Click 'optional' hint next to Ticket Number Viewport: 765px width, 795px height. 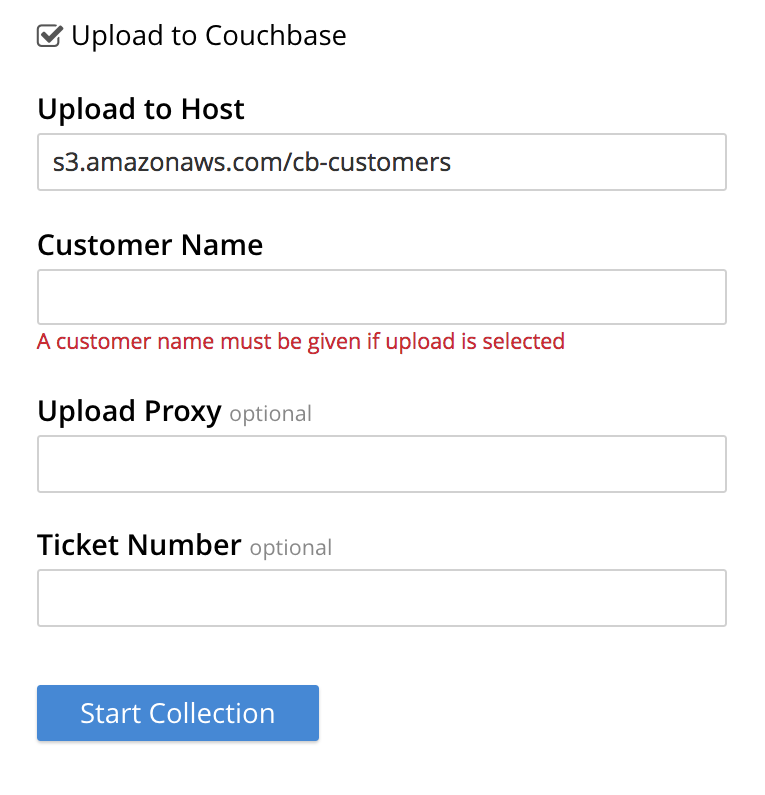coord(291,548)
